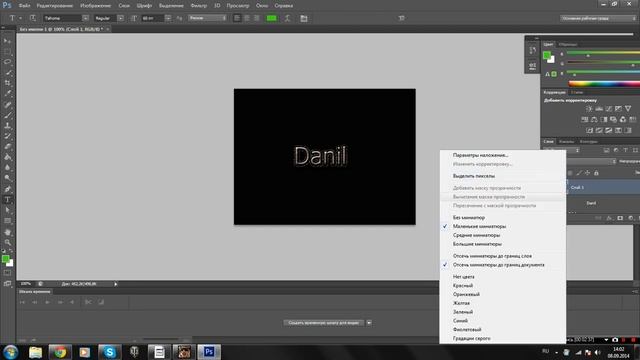Choose no thumbnails option
This screenshot has width=640, height=360.
point(469,218)
